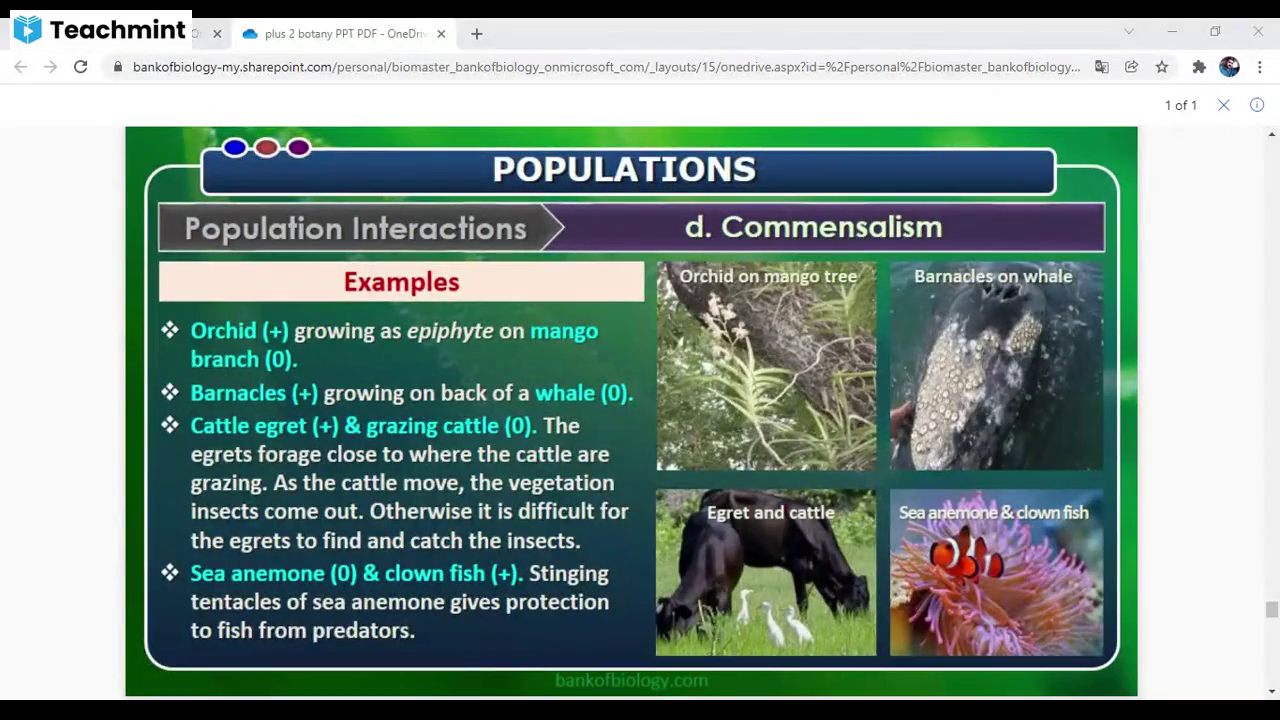
Task: Click the address bar URL
Action: point(606,67)
